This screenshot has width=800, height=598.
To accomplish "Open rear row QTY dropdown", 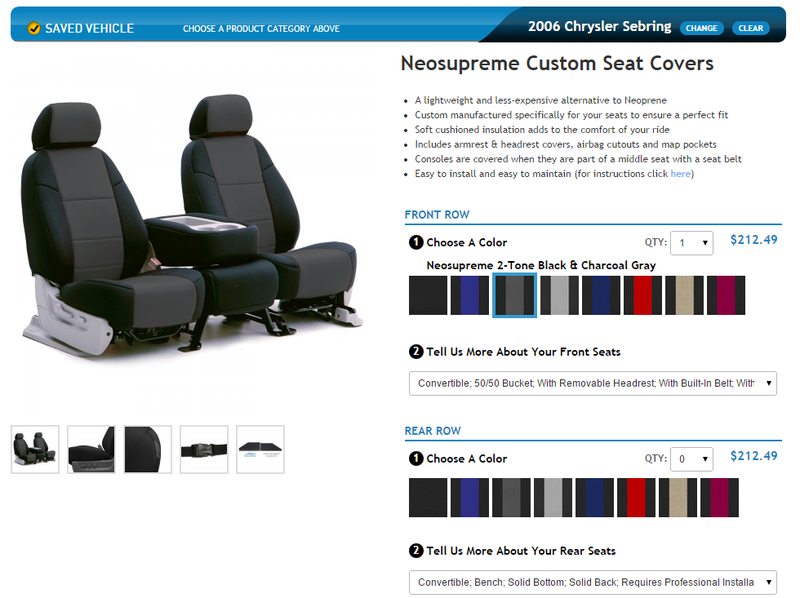I will point(691,459).
